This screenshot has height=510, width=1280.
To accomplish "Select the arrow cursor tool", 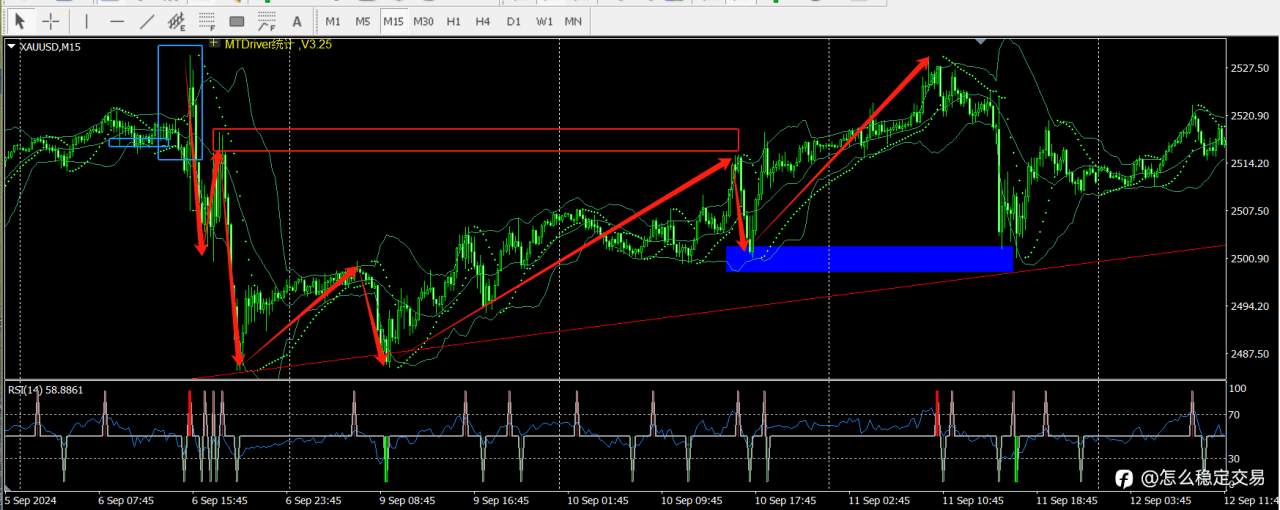I will (x=20, y=20).
